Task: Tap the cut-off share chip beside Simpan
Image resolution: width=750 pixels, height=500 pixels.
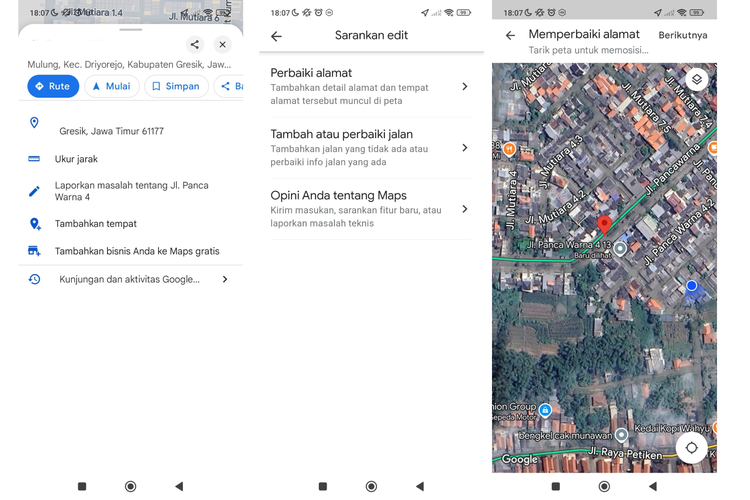Action: click(x=230, y=86)
